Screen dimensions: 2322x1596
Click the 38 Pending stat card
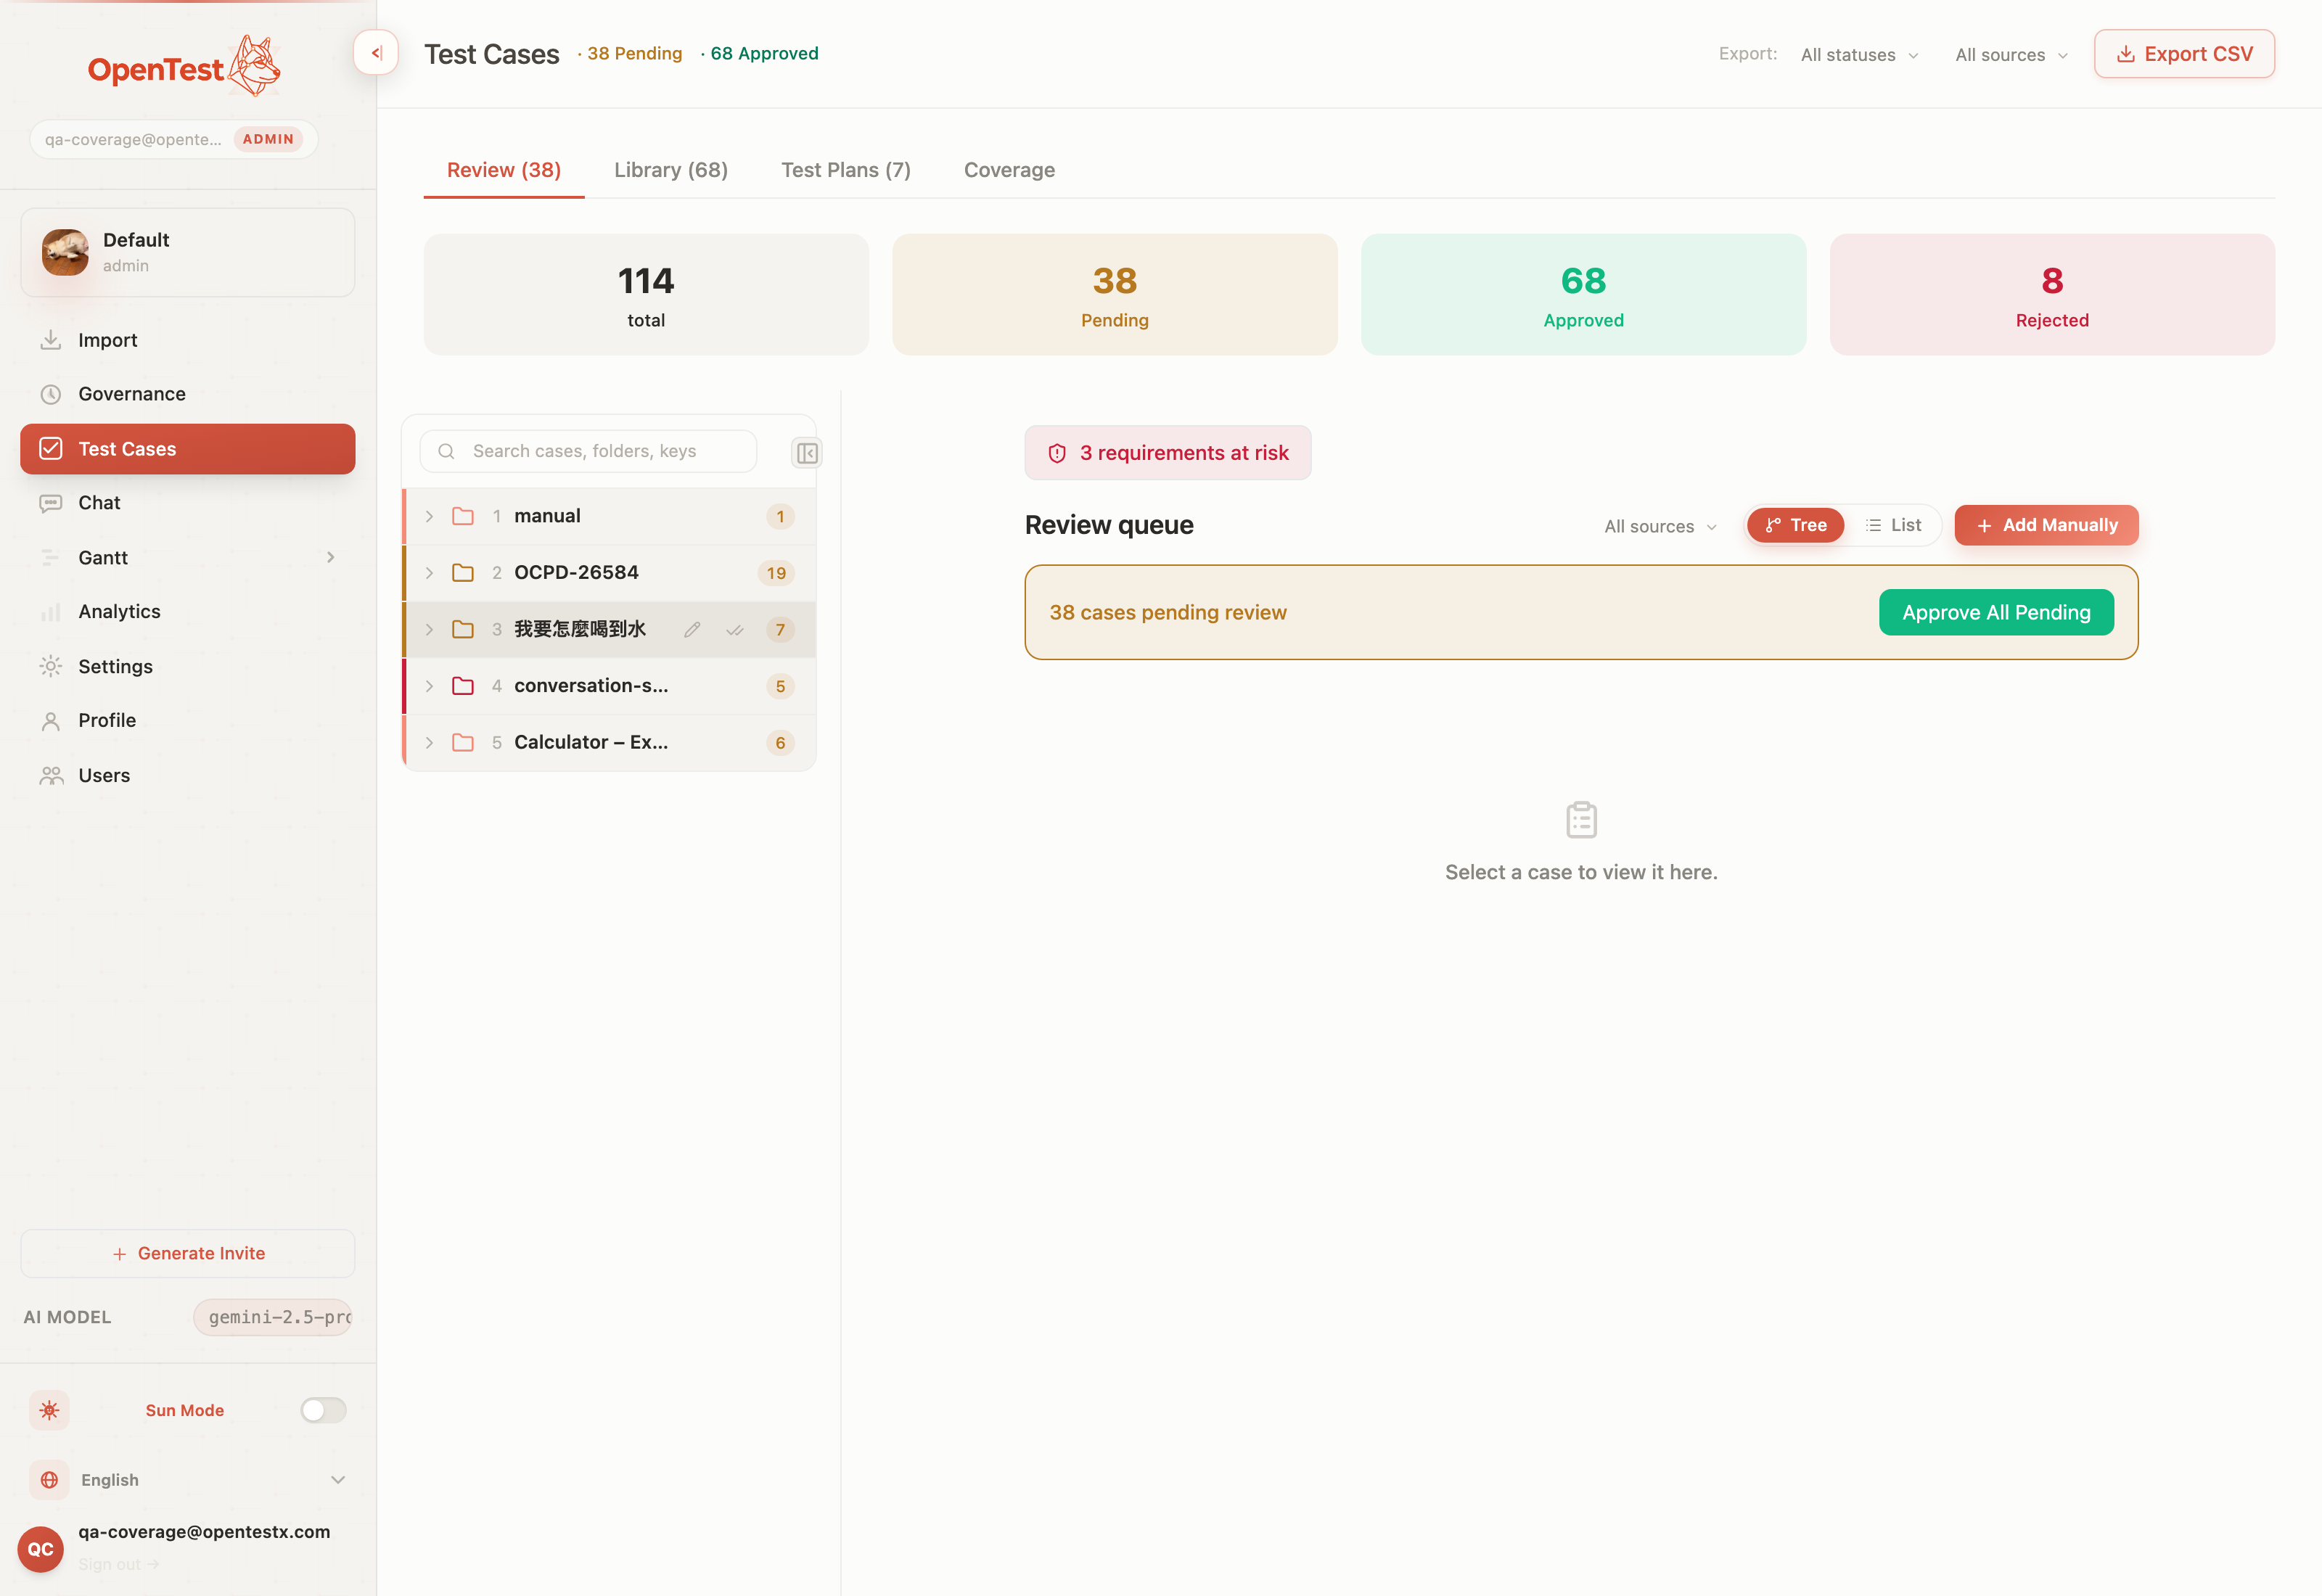(x=1114, y=294)
